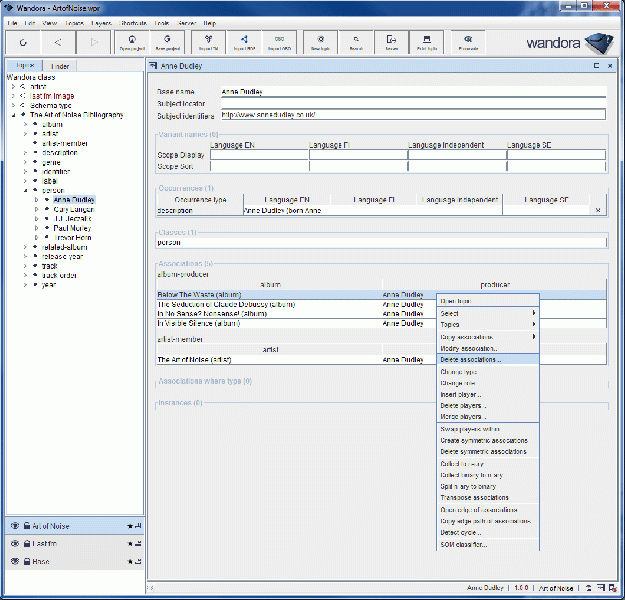Hide the Lastfm layer with its eye icon
Viewport: 625px width, 600px height.
14,543
